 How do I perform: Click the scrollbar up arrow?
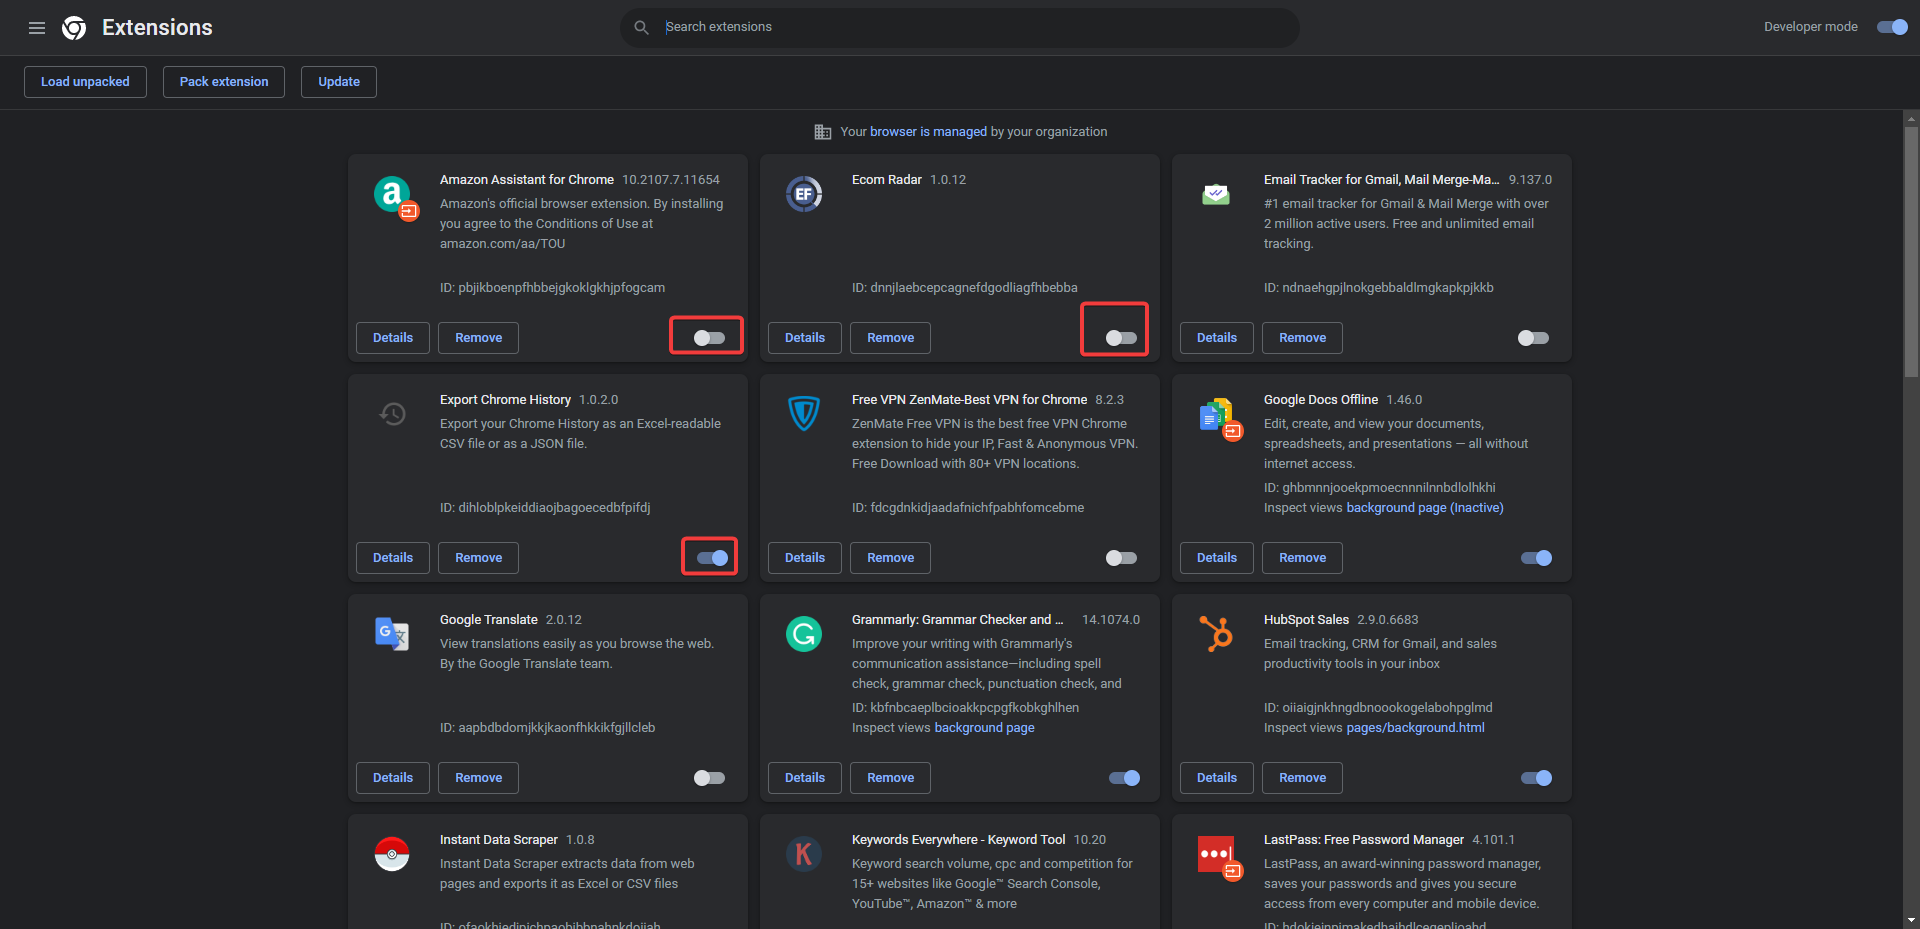click(x=1911, y=118)
